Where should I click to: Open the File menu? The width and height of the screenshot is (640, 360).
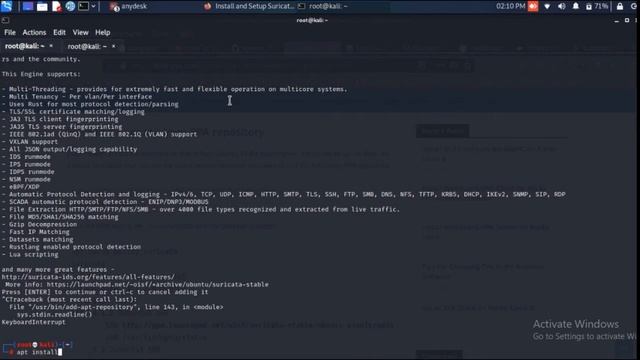point(10,32)
